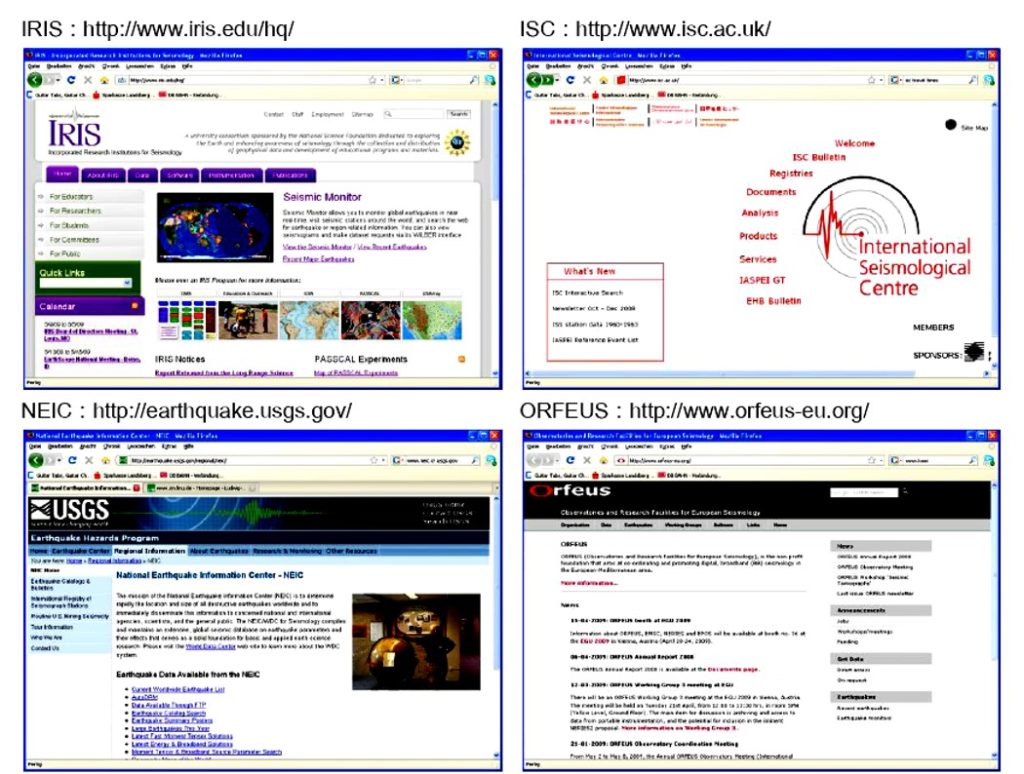Open Current Worldwide Earthquake List link on NEIC

[178, 689]
